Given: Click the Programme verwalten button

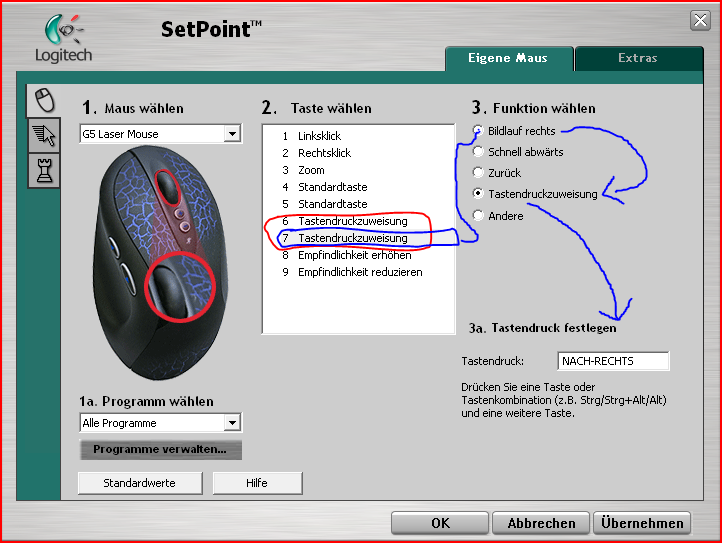Looking at the screenshot, I should pyautogui.click(x=160, y=450).
